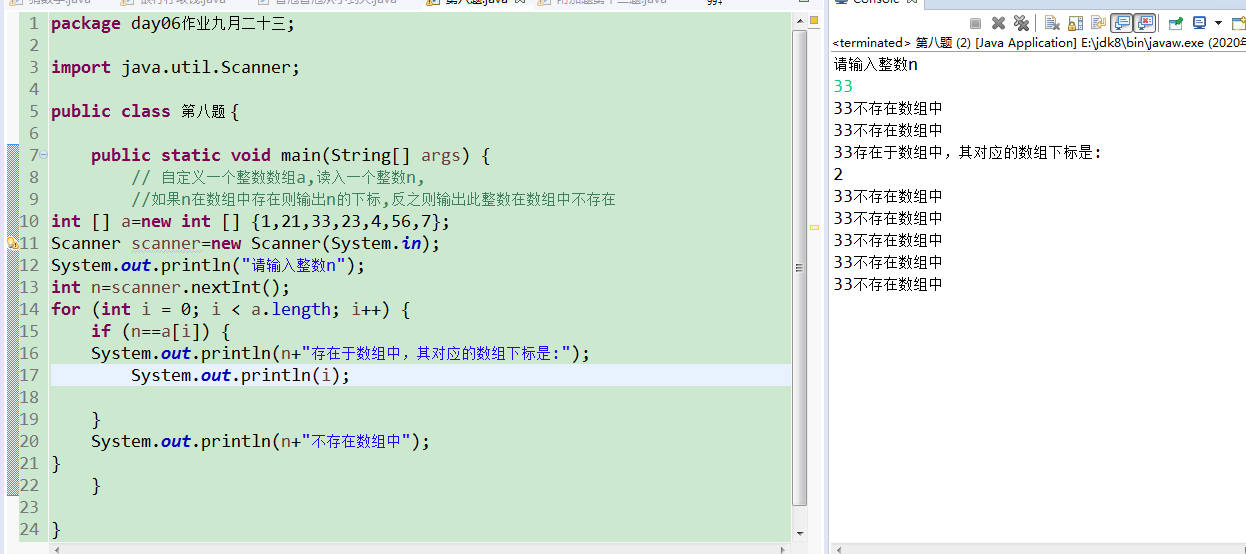Image resolution: width=1246 pixels, height=554 pixels.
Task: Click the for loop header on line 14
Action: coord(230,309)
